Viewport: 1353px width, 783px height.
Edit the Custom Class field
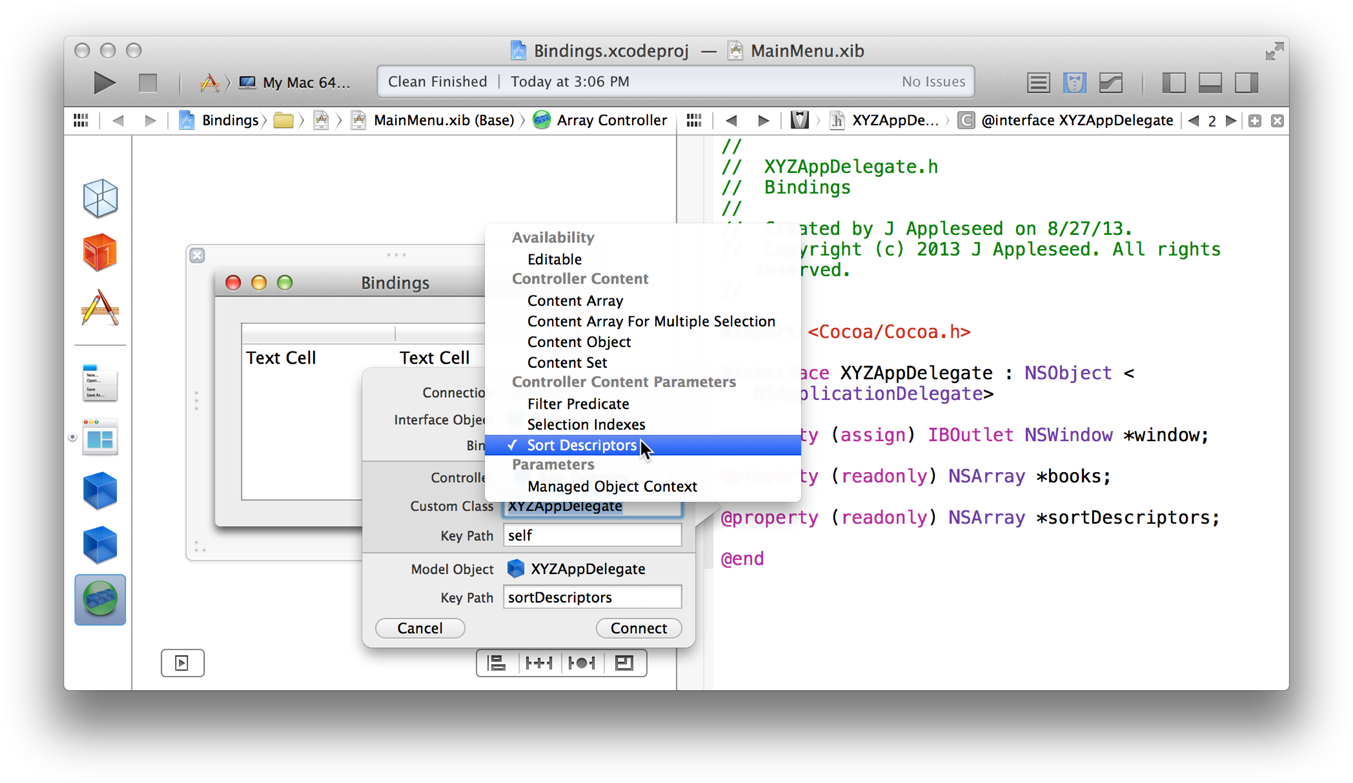tap(592, 507)
